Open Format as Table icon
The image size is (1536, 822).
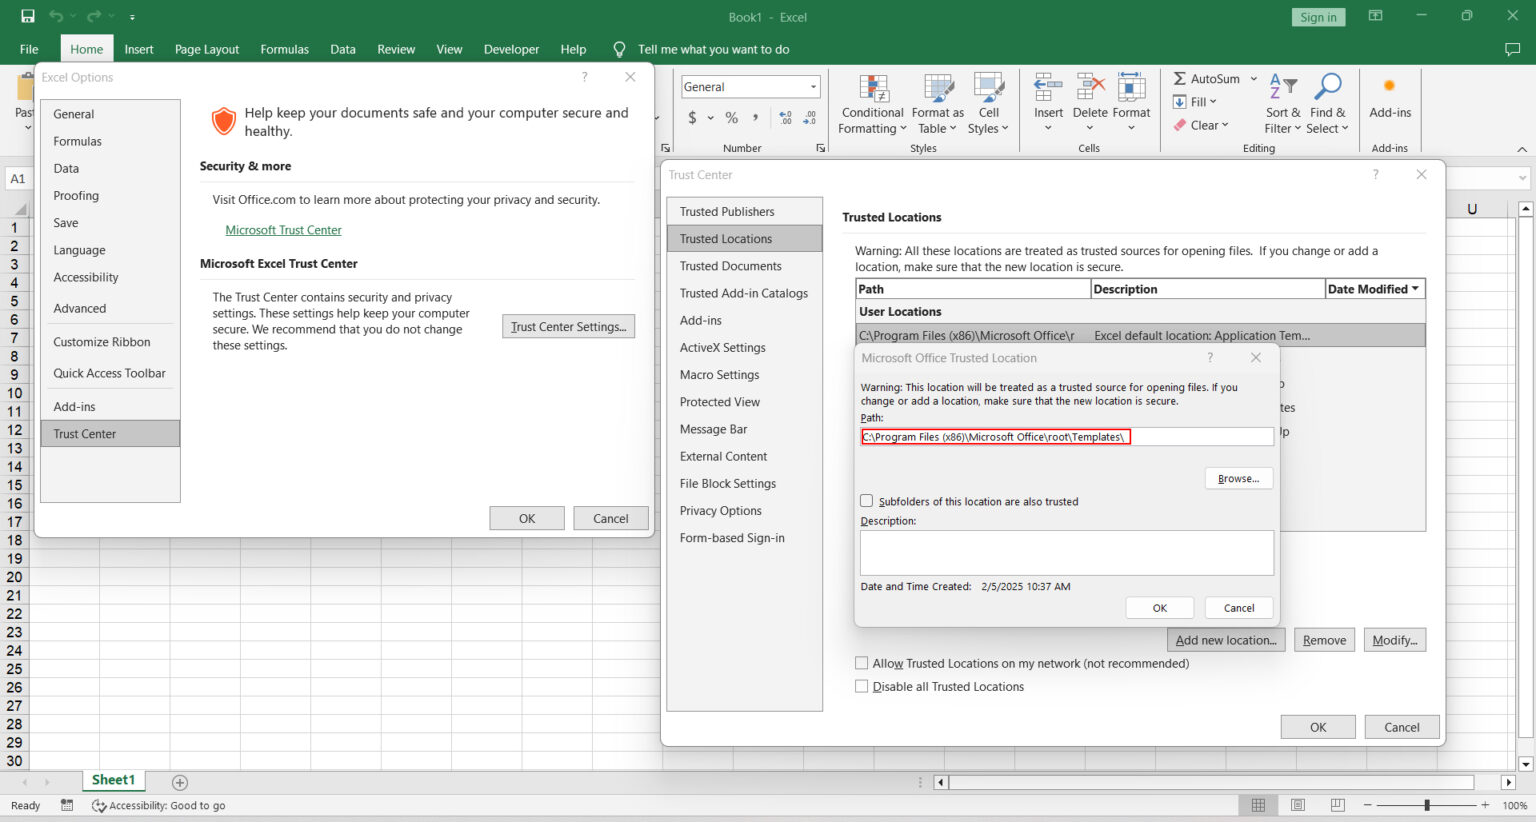click(938, 89)
